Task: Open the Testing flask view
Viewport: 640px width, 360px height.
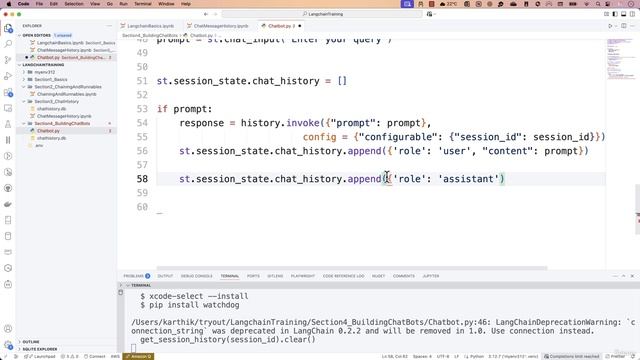Action: pyautogui.click(x=8, y=124)
